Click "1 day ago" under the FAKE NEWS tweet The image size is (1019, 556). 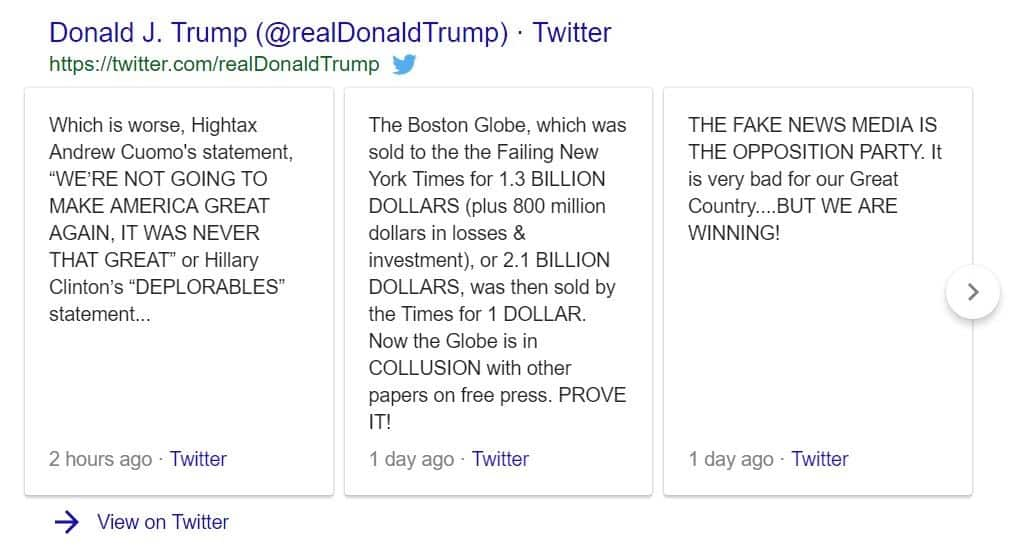point(731,459)
